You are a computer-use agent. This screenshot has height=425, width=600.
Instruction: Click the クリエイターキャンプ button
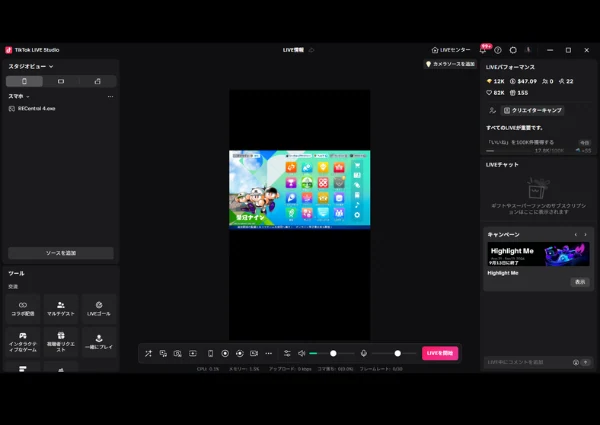tap(533, 111)
